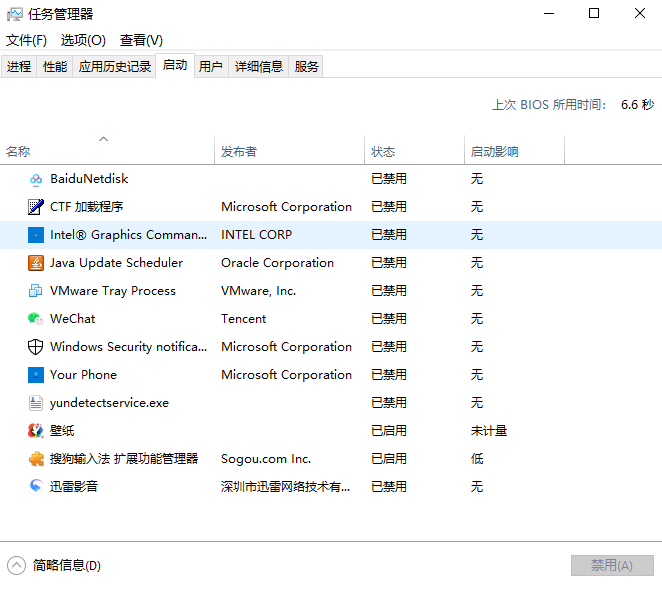This screenshot has width=662, height=590.
Task: Switch to the 详细信息 tab
Action: point(258,66)
